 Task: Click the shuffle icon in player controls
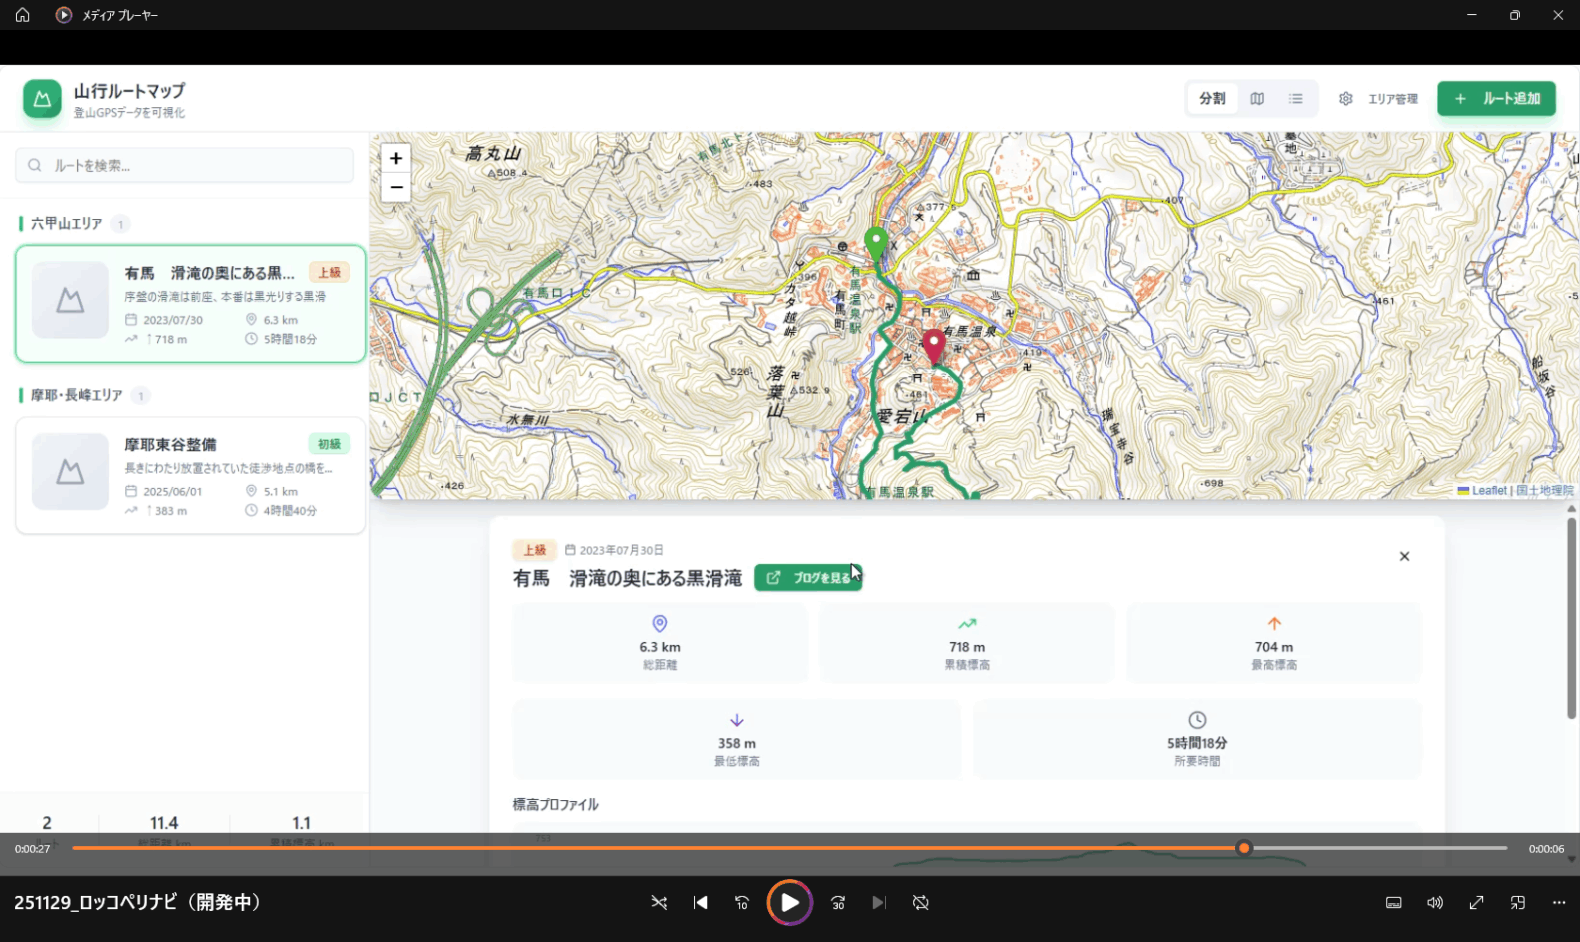[x=659, y=902]
